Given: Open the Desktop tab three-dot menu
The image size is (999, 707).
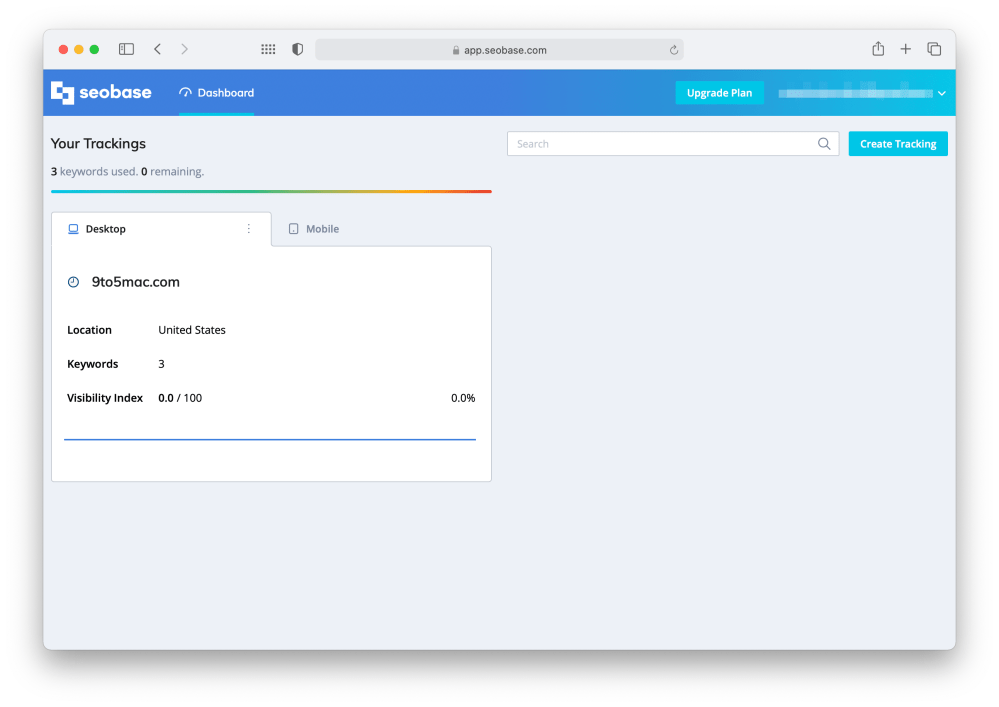Looking at the screenshot, I should (249, 229).
